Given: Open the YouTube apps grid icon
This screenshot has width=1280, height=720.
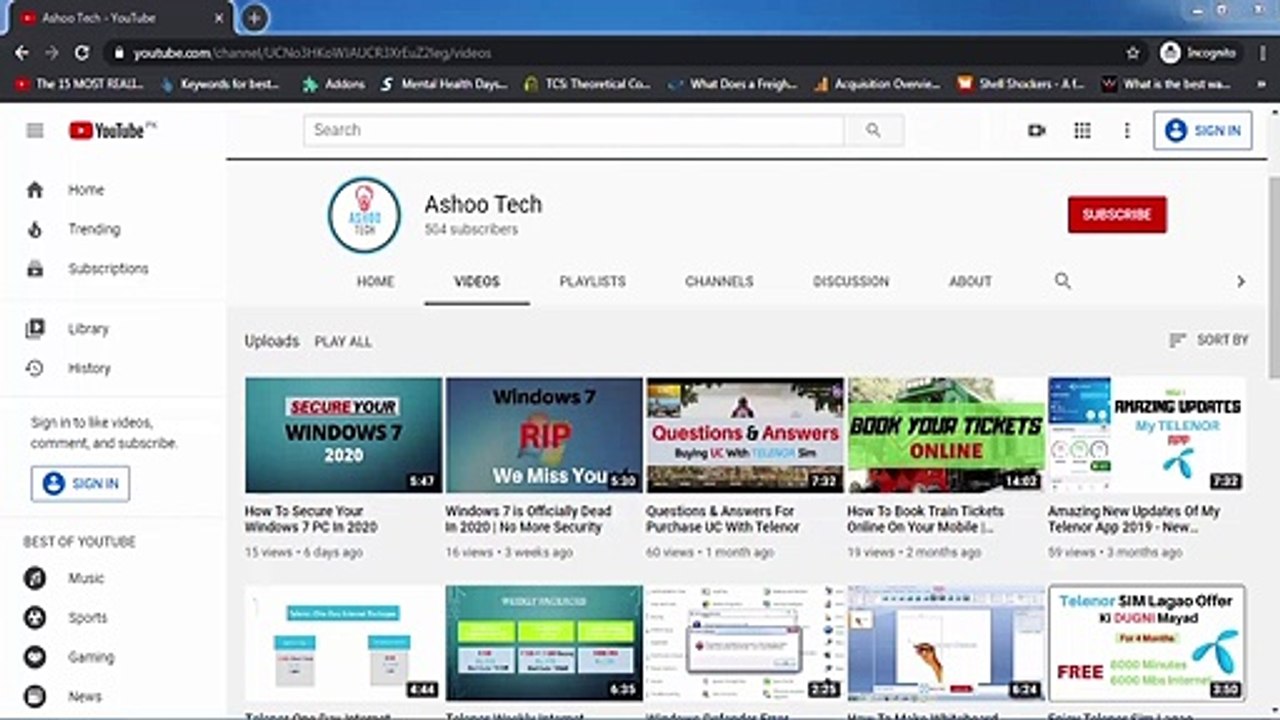Looking at the screenshot, I should (x=1082, y=130).
